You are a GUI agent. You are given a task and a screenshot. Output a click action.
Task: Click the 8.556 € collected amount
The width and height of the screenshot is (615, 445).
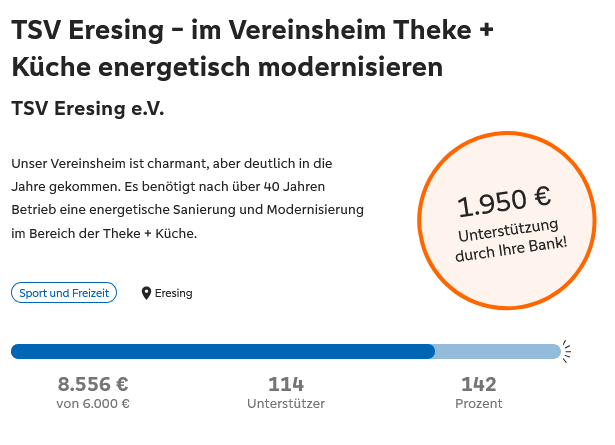[x=93, y=384]
